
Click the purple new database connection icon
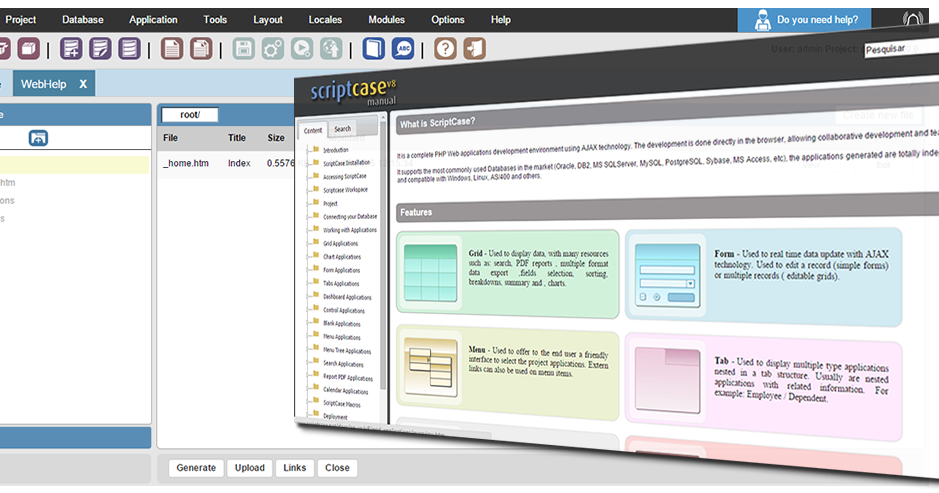click(71, 49)
